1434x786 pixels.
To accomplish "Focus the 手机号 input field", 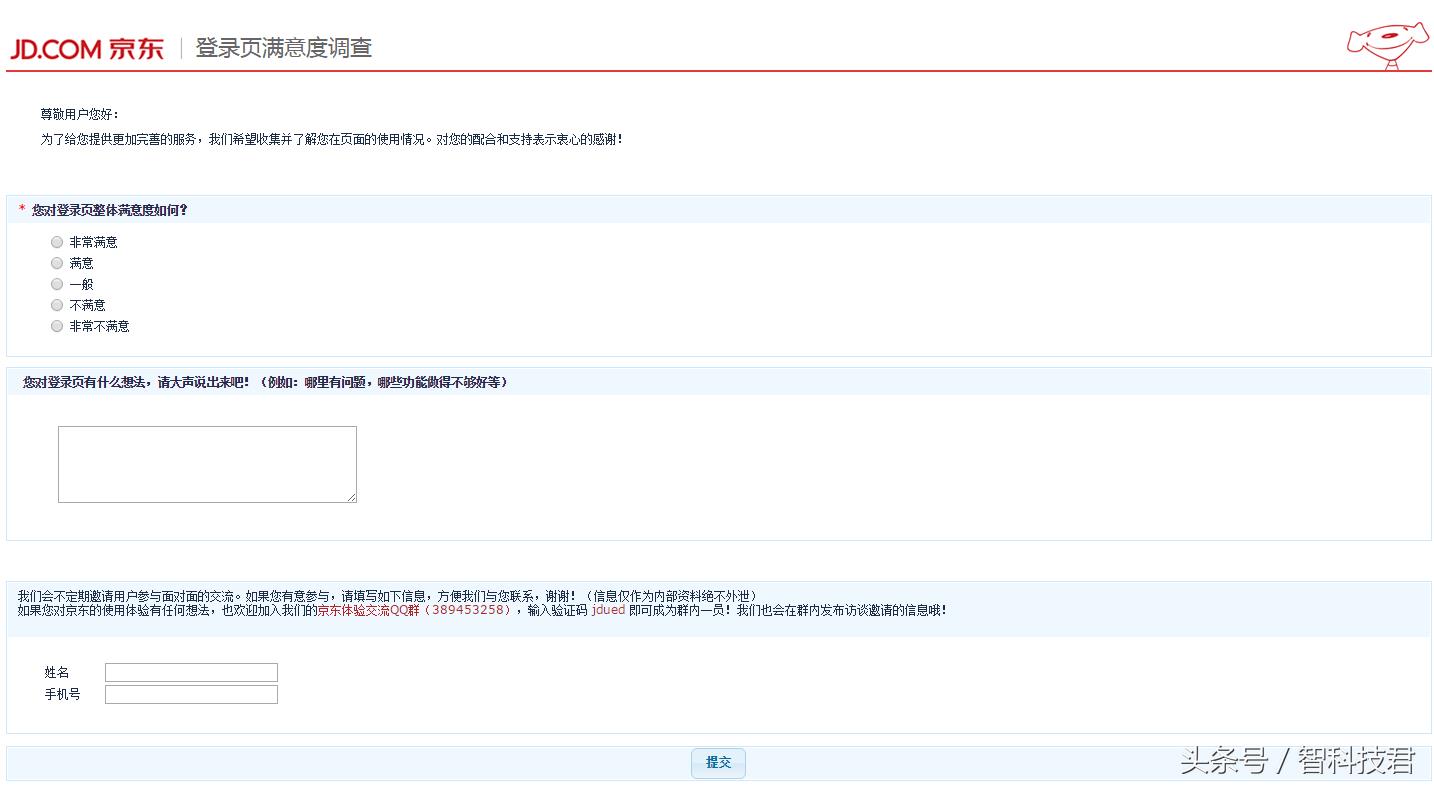I will (191, 695).
